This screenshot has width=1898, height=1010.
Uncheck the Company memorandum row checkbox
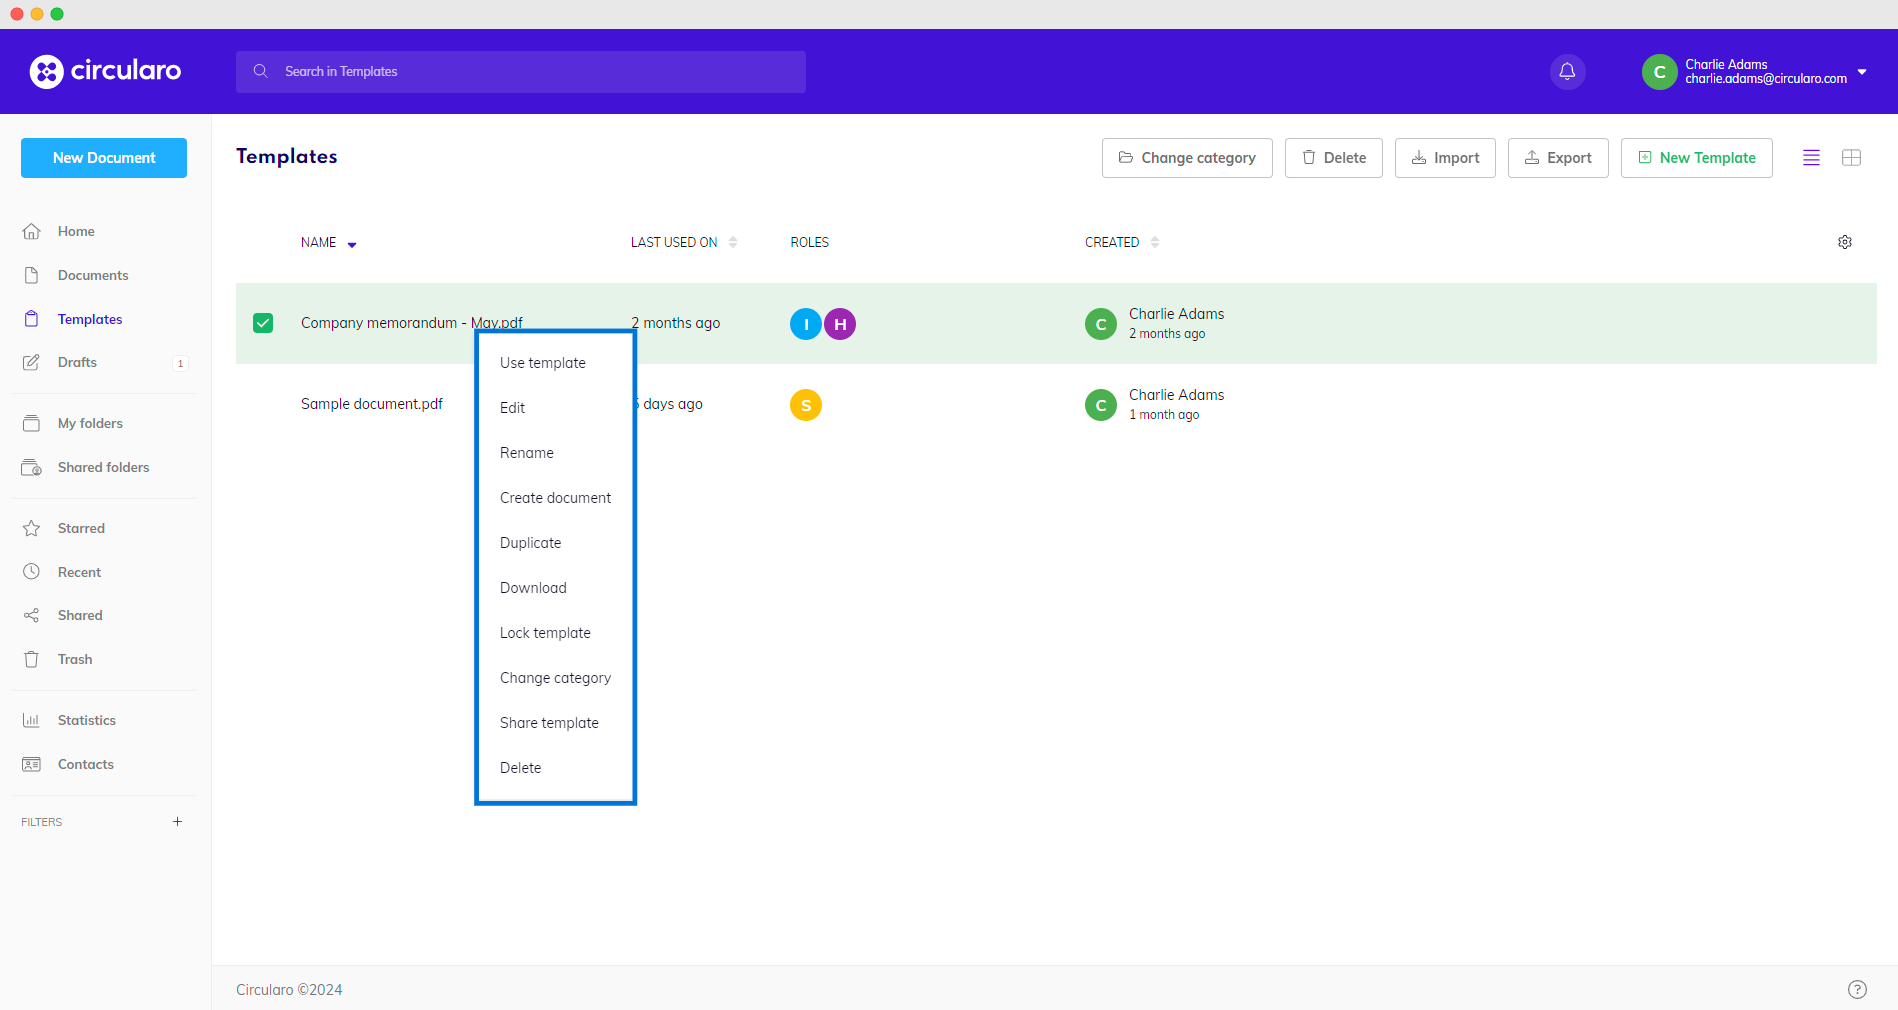tap(262, 323)
